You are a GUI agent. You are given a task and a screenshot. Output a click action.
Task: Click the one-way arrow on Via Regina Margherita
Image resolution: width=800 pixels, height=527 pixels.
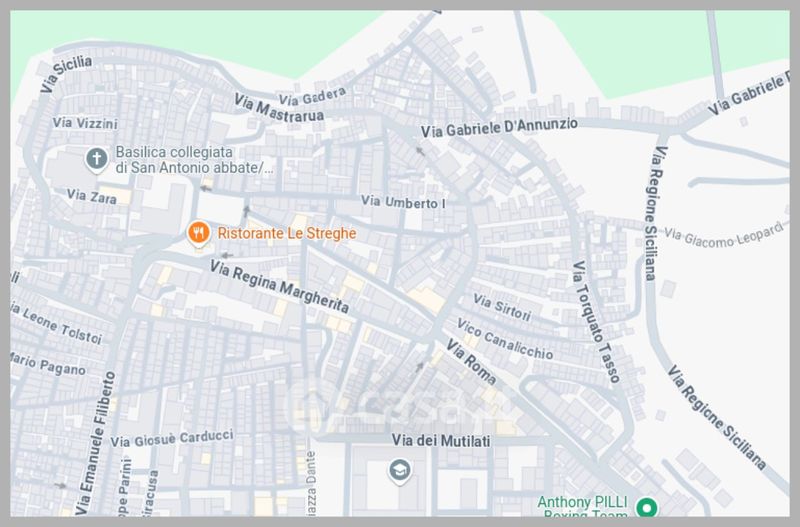[227, 255]
